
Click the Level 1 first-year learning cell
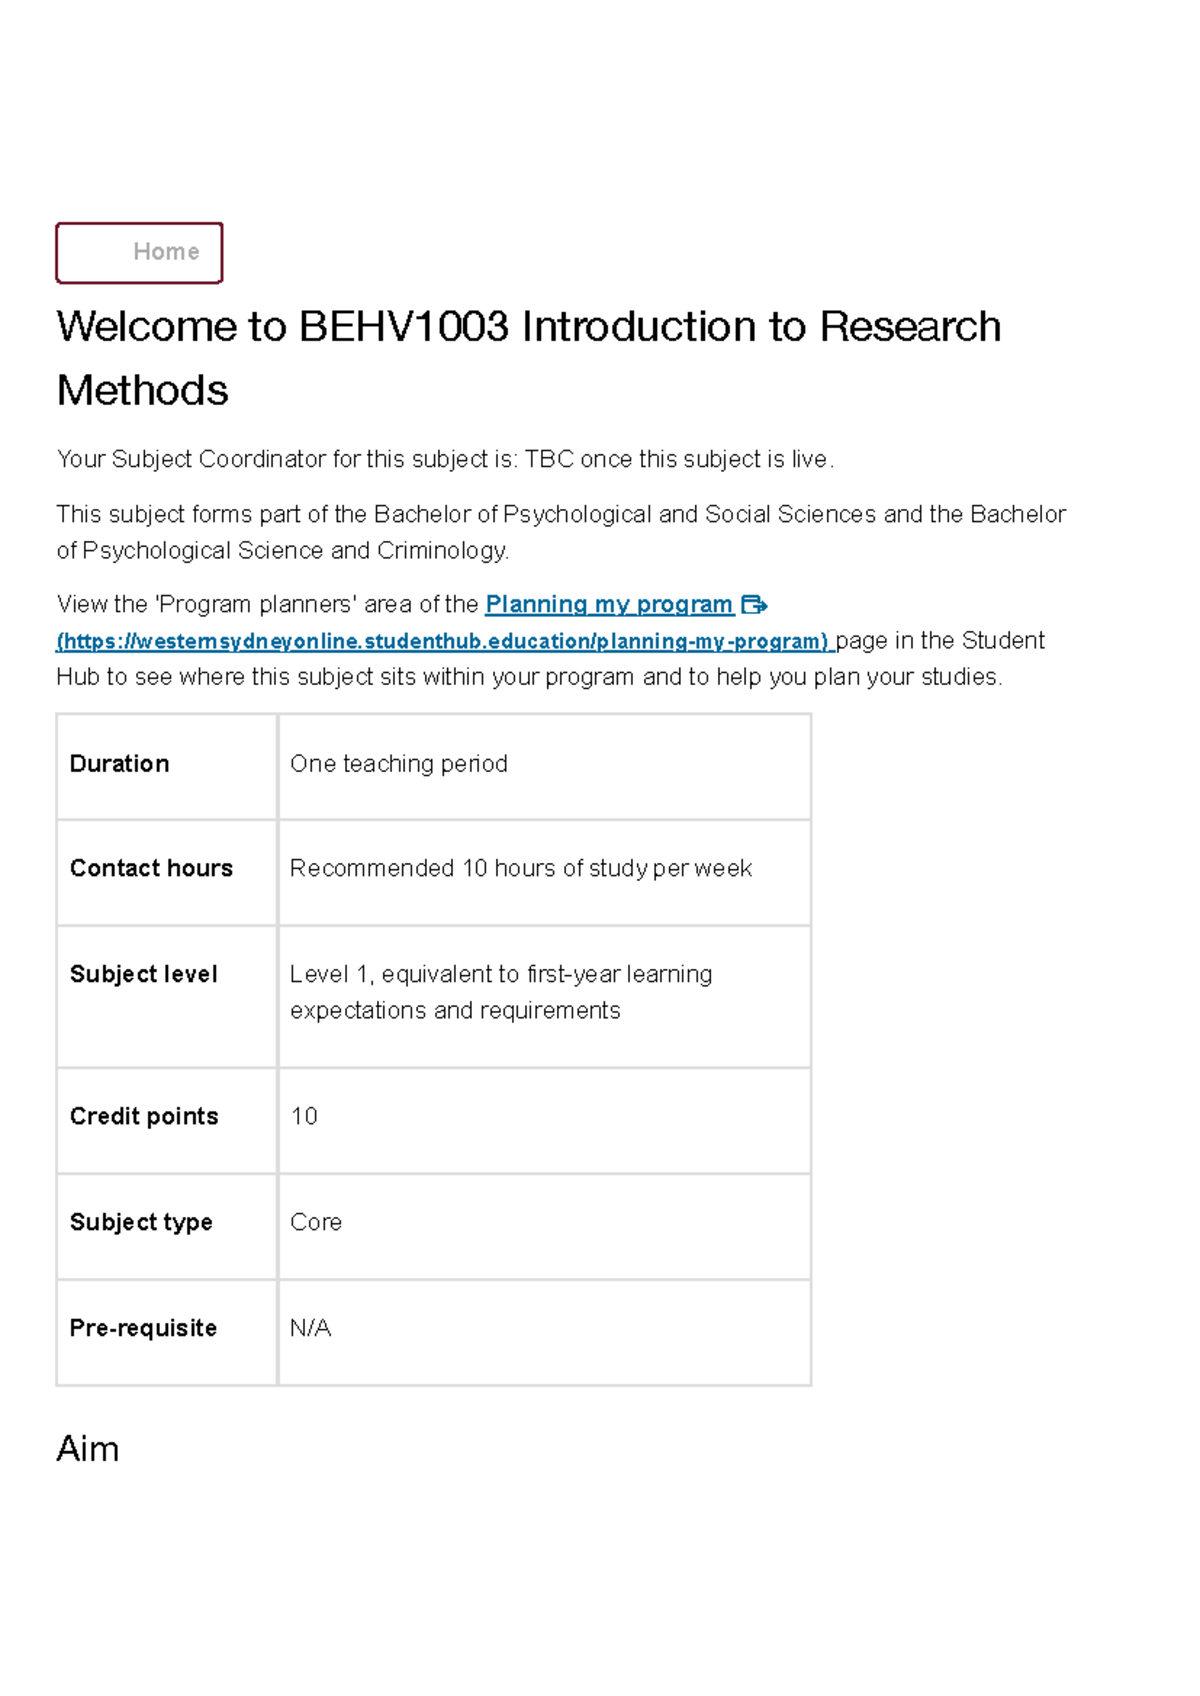500,992
